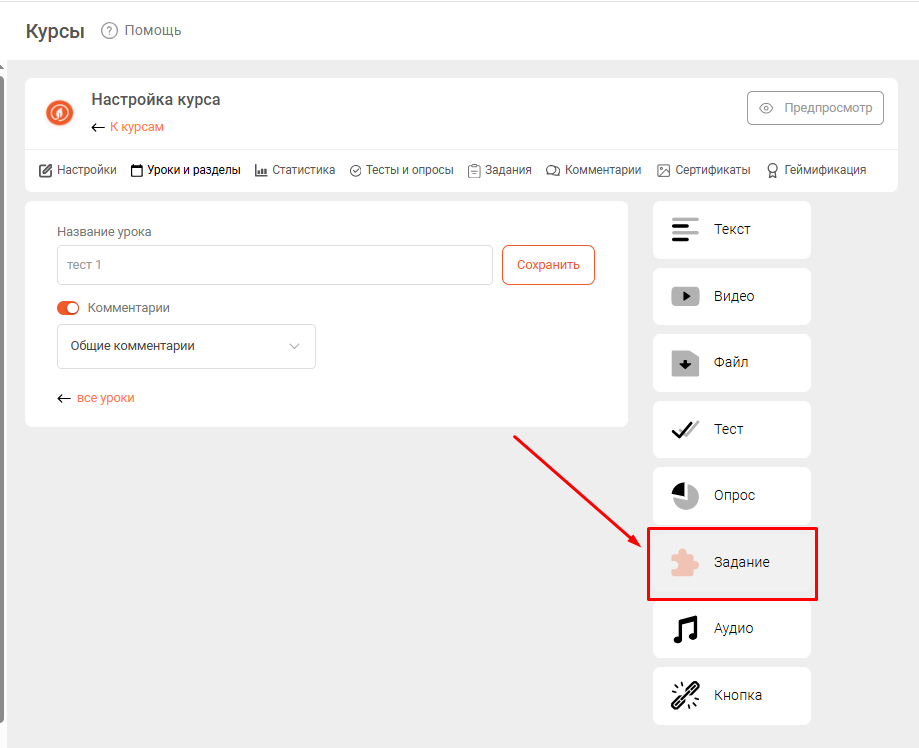Follow the все уроки link

pos(105,398)
